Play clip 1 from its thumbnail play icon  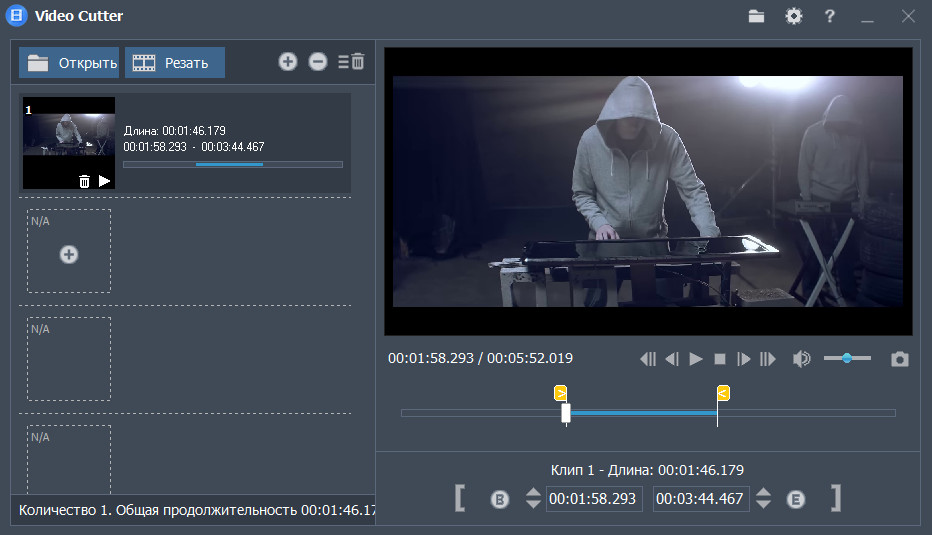tap(105, 181)
